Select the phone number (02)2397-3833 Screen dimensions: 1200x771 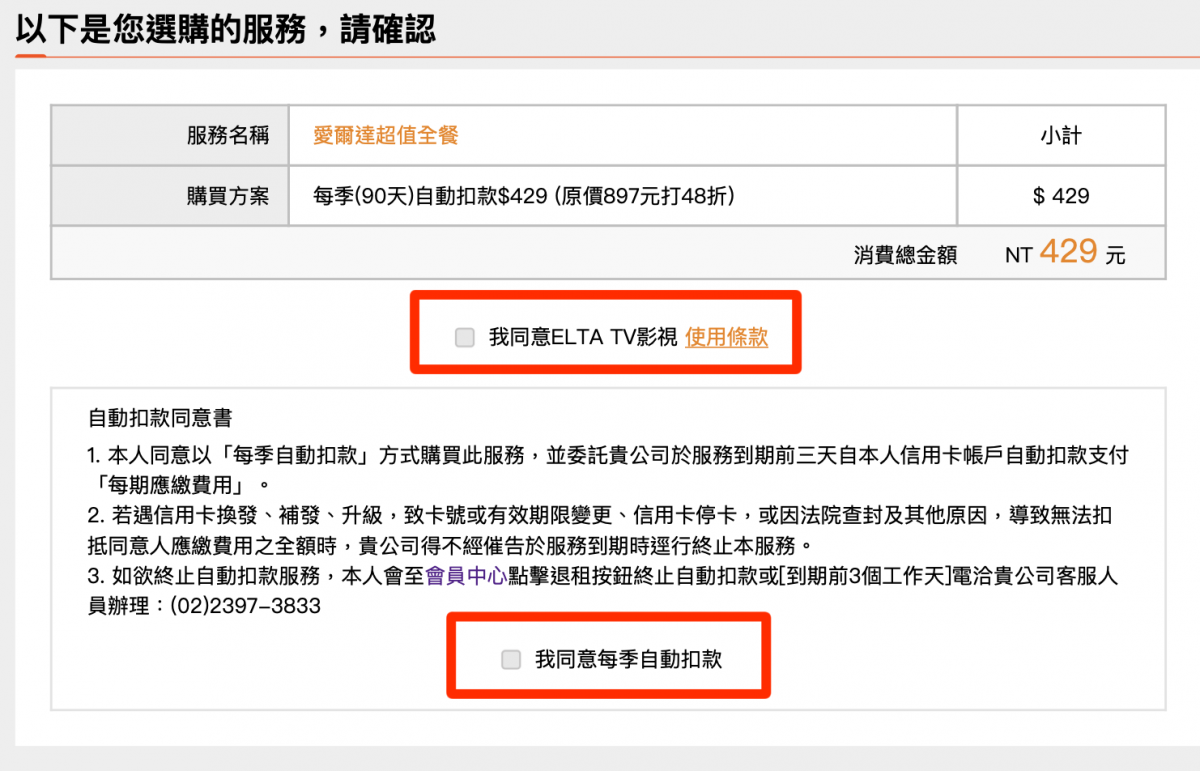245,606
